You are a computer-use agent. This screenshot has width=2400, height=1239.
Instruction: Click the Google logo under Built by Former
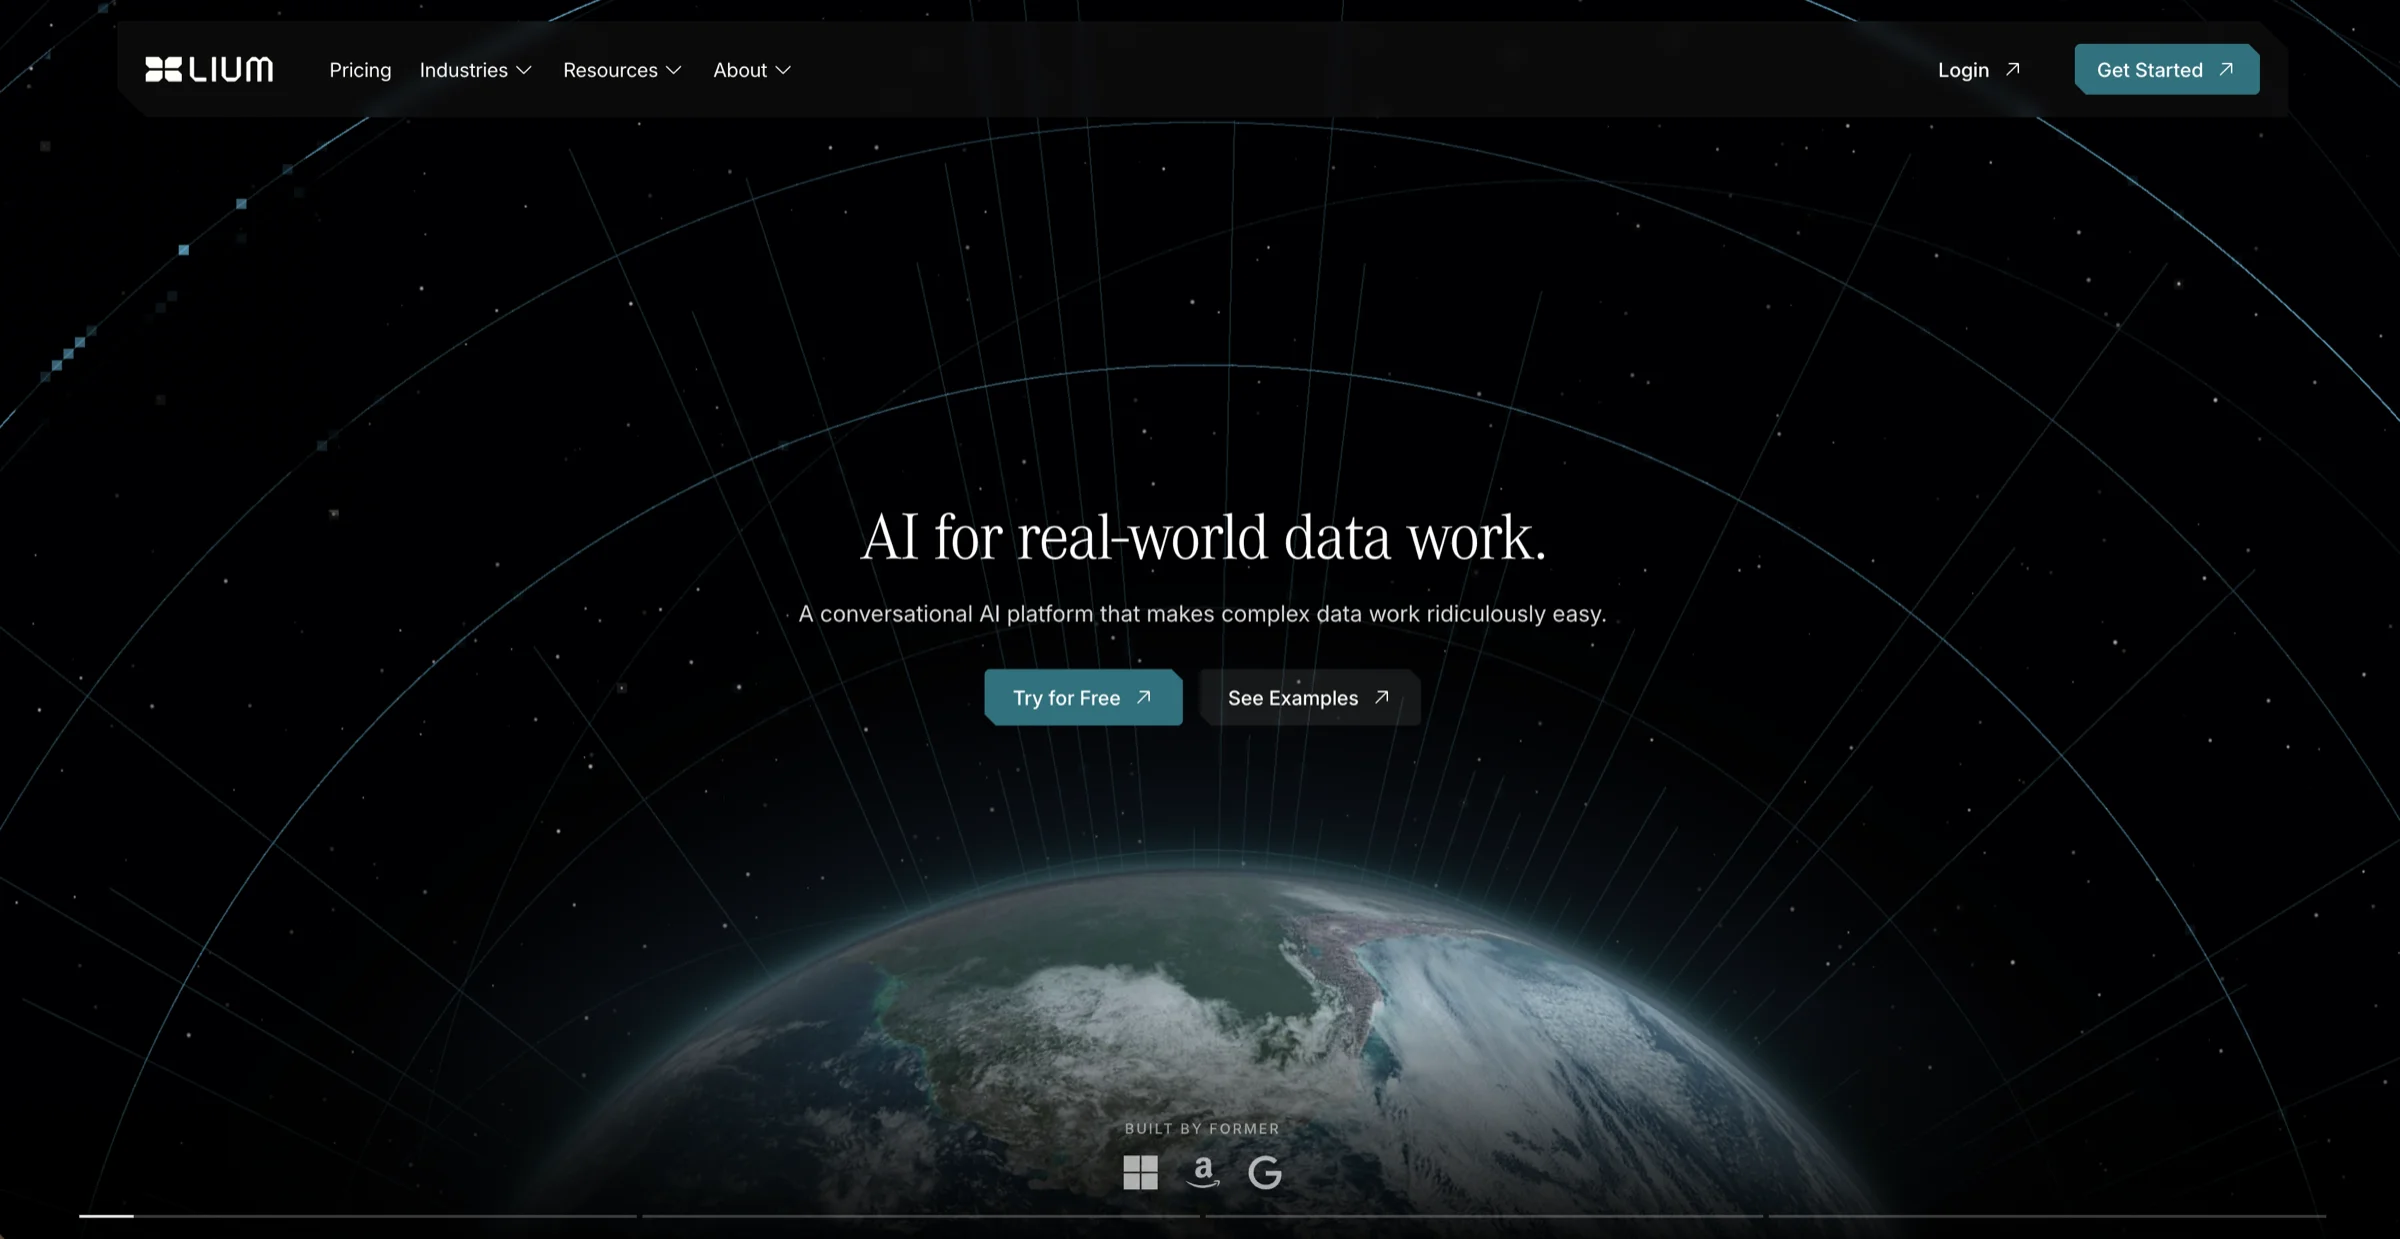point(1265,1172)
